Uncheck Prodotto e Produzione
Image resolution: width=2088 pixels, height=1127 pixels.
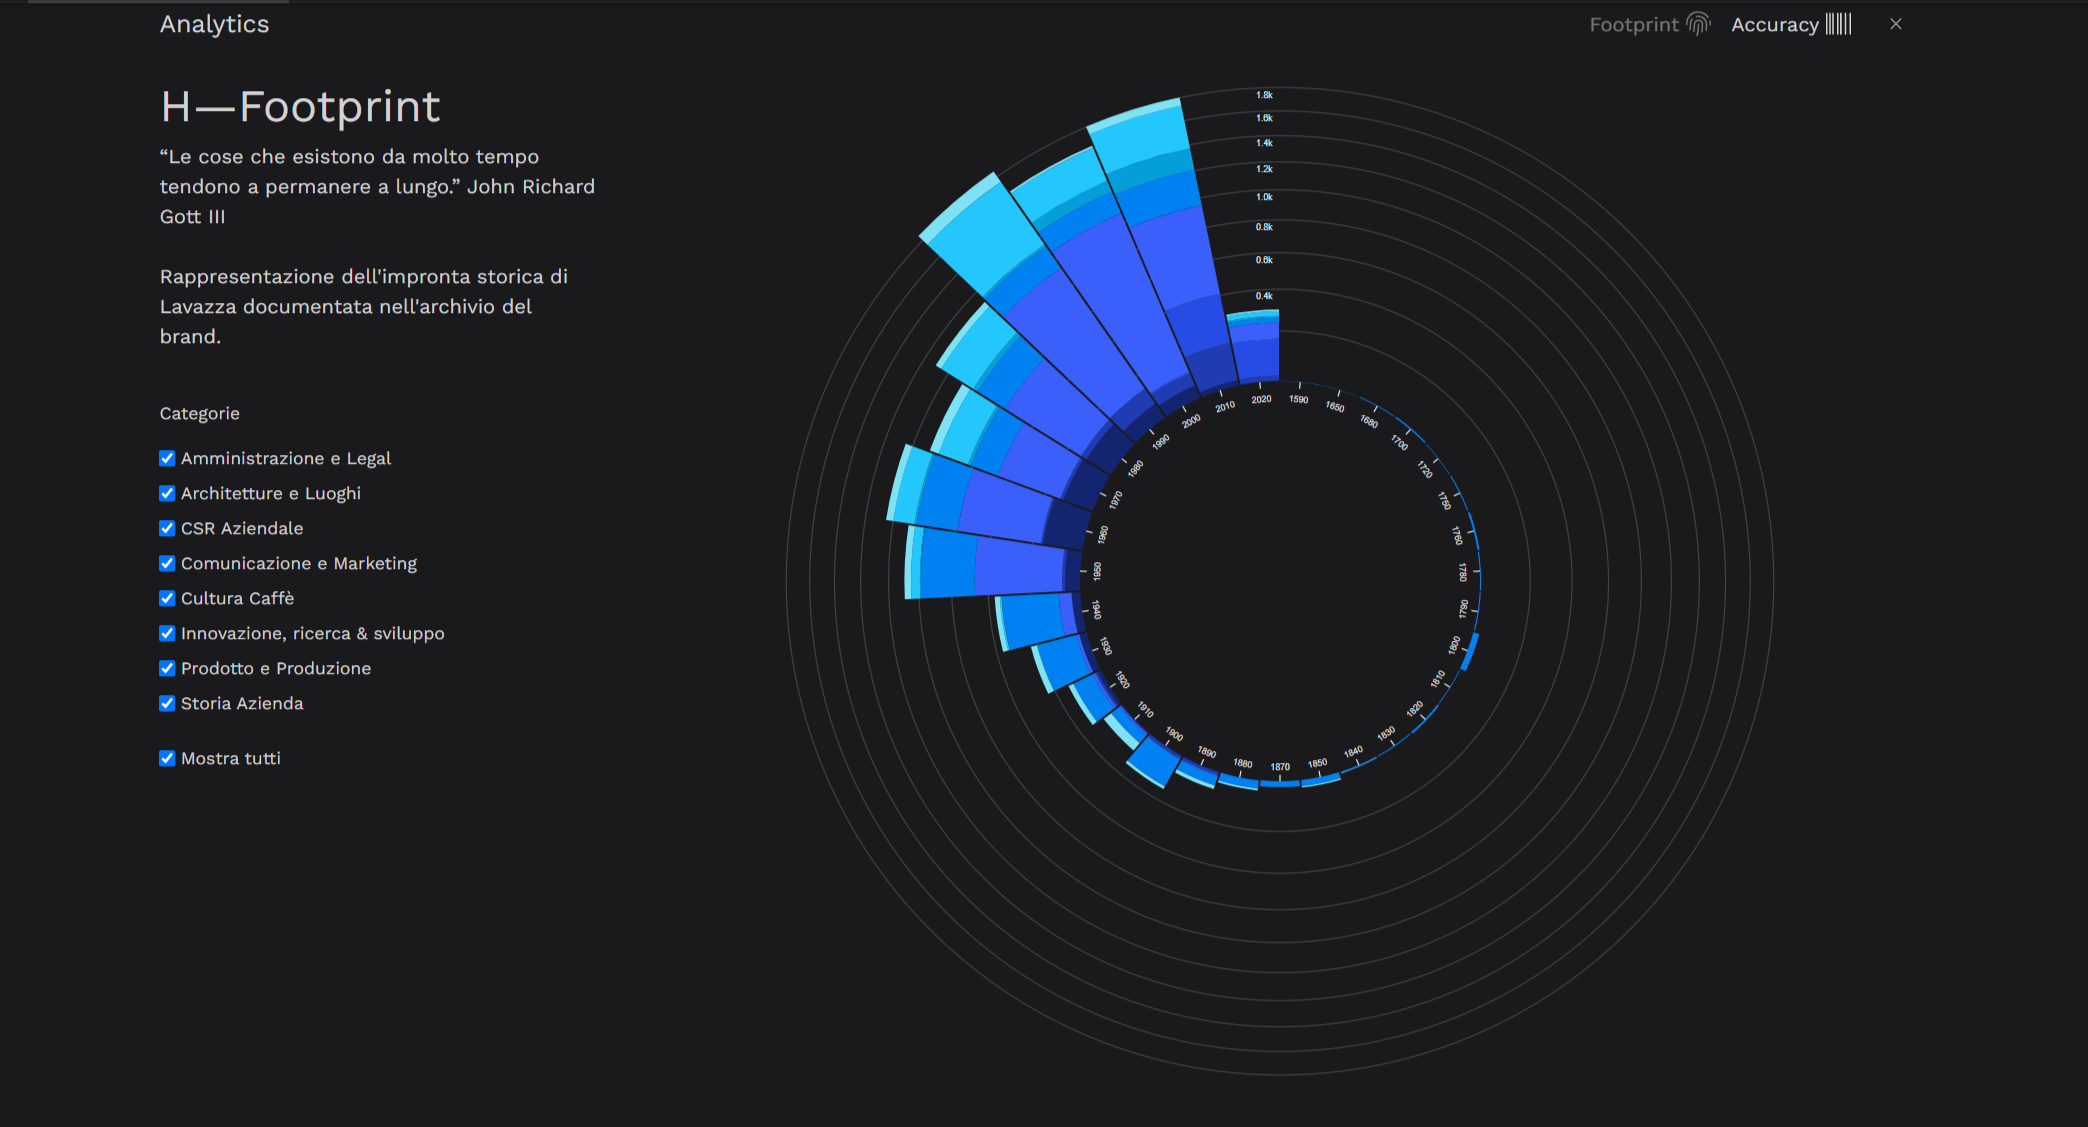tap(167, 668)
